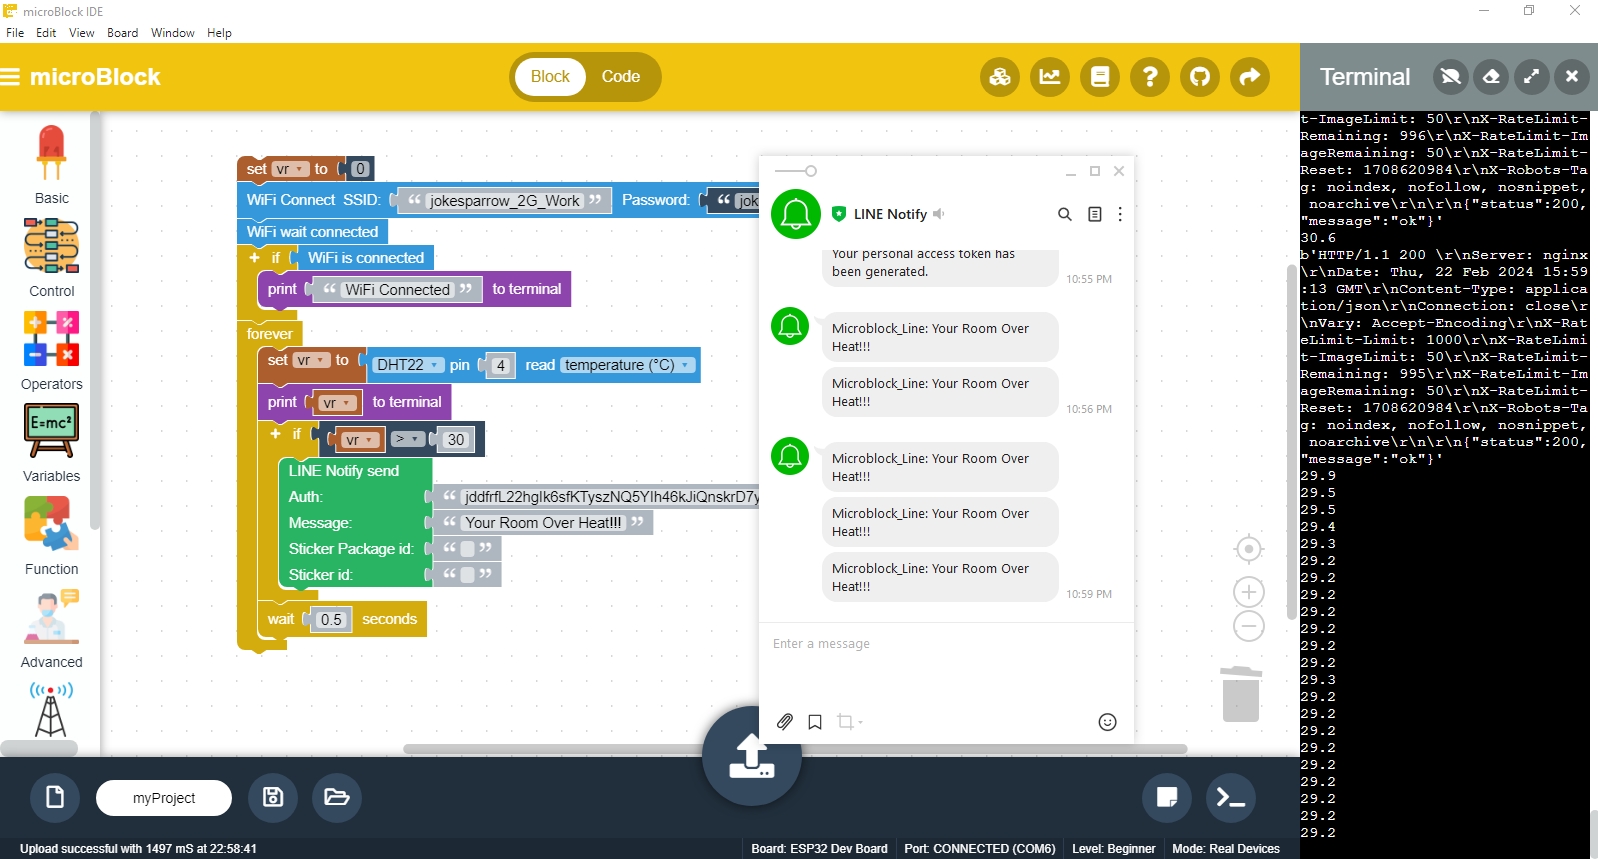
Task: Select the Operators block category
Action: [51, 350]
